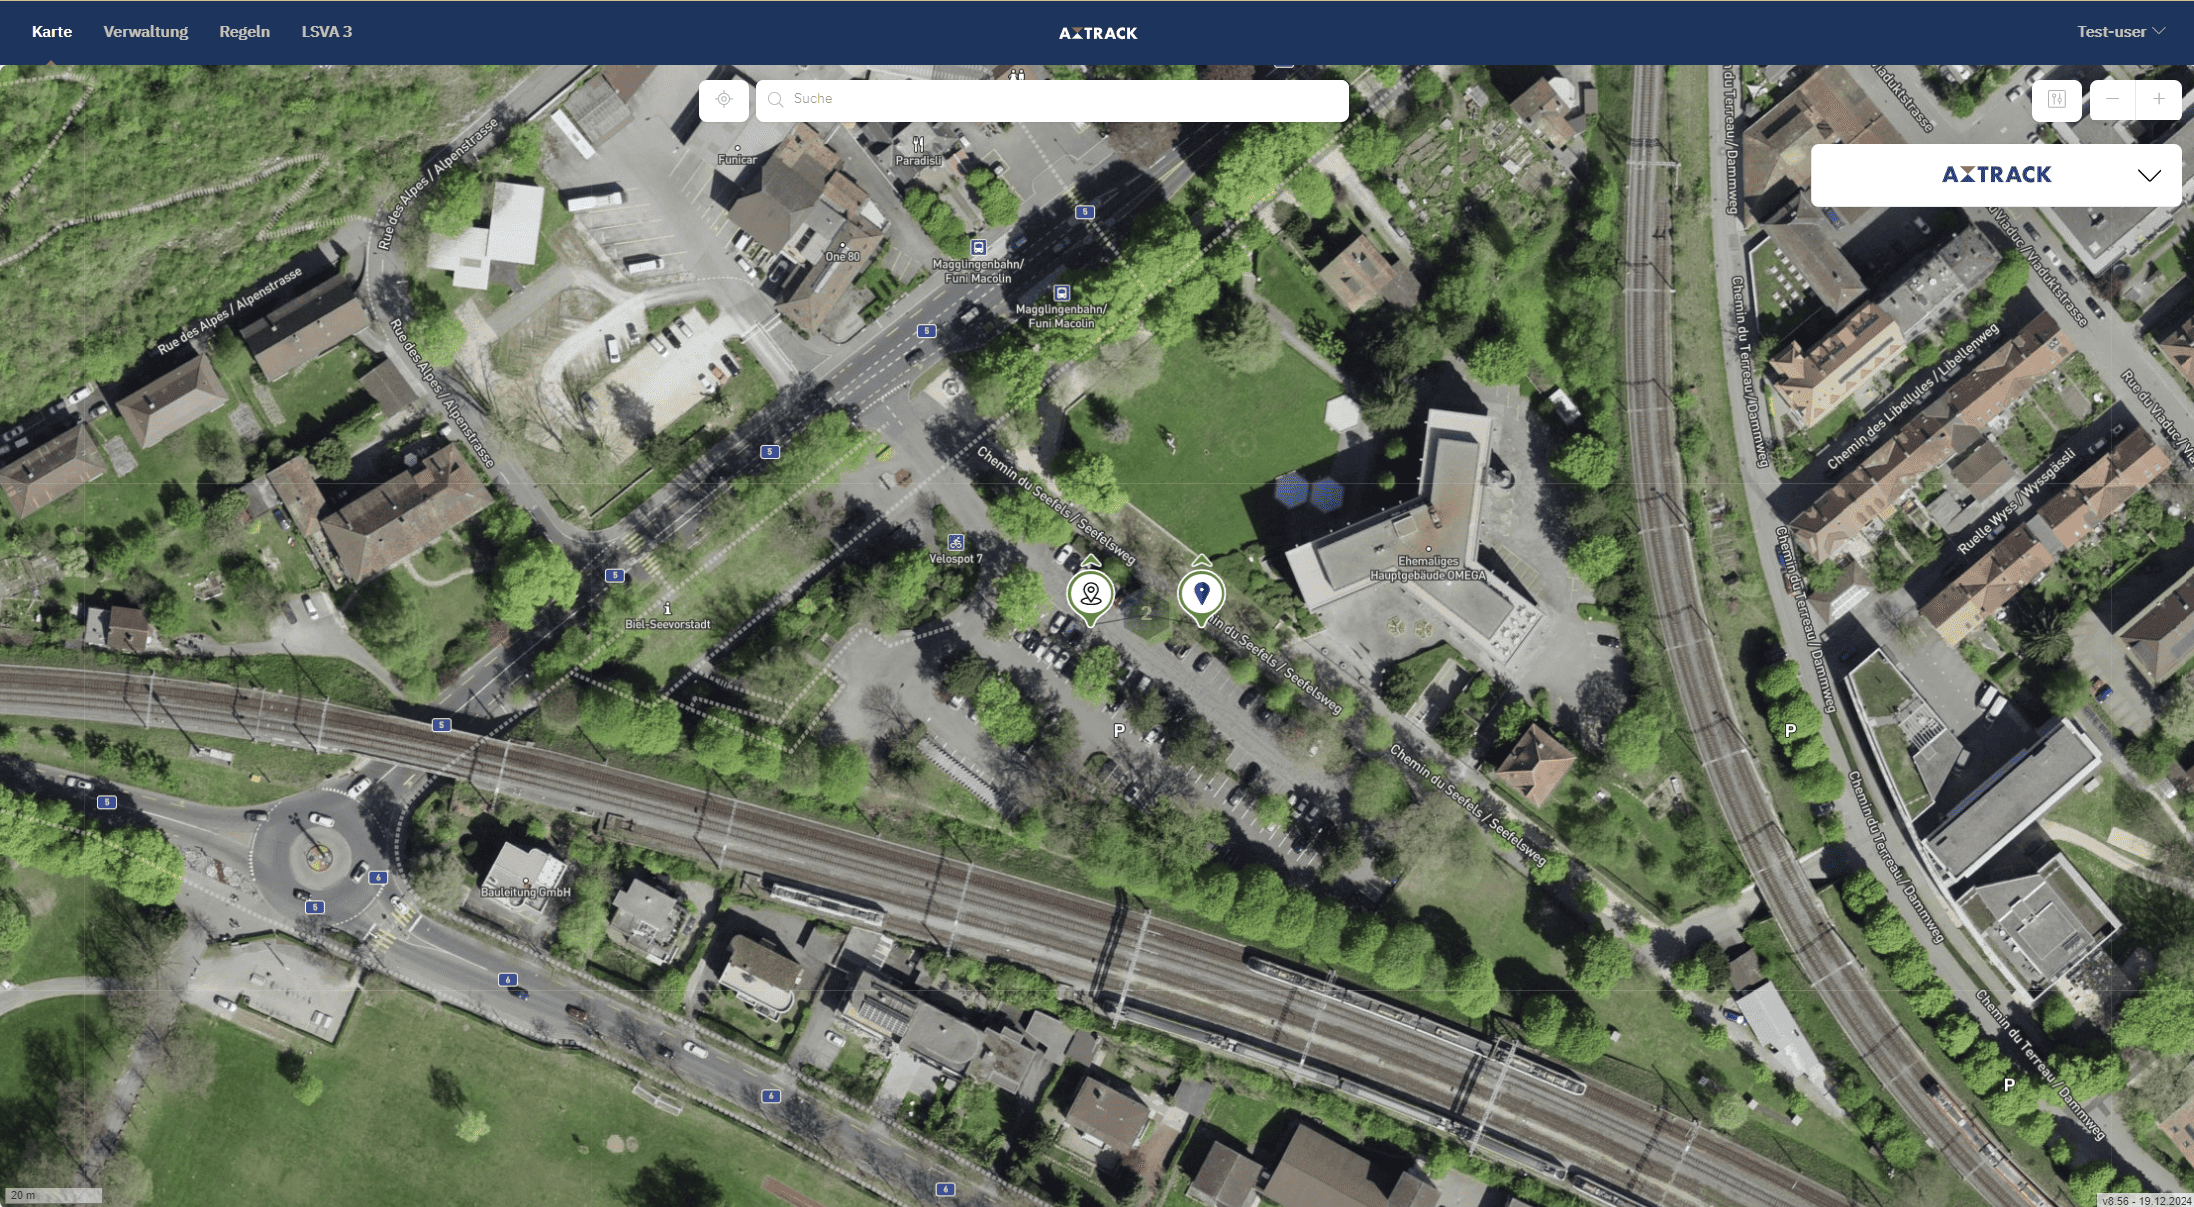Click the AXTRACK logo in header
Screen dimensions: 2194x1207
[1098, 33]
